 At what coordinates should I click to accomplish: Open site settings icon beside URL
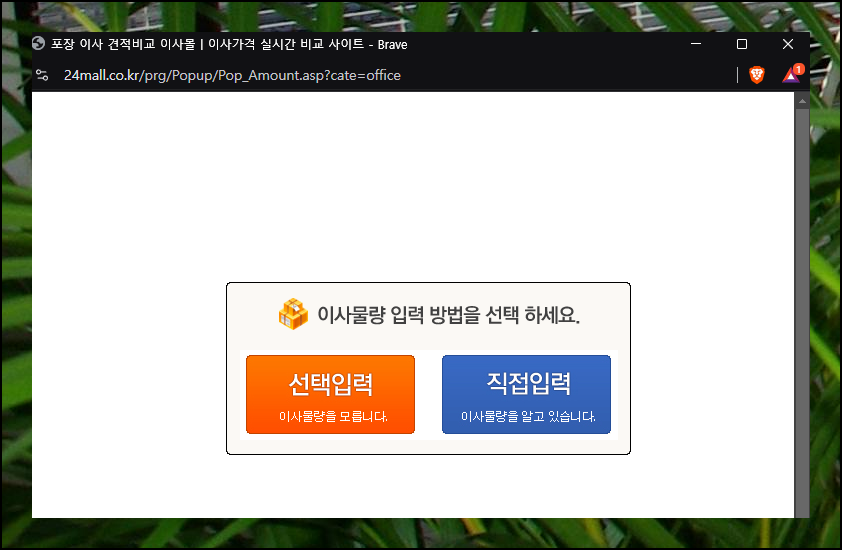coord(42,75)
